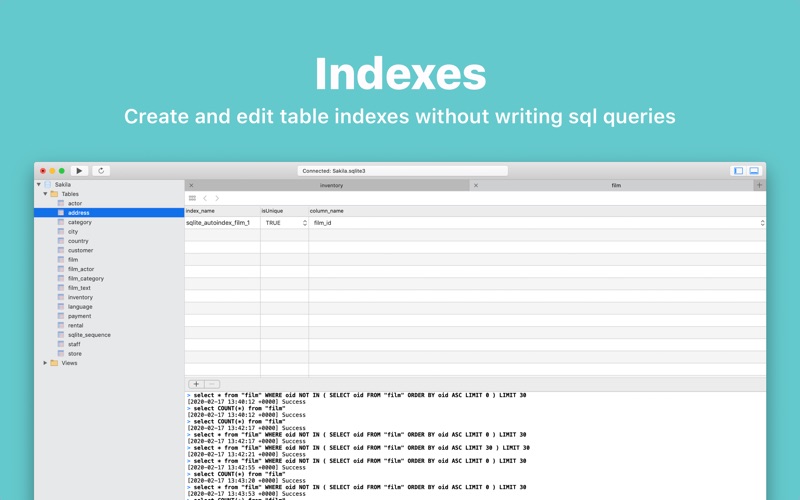Open the city table icon
This screenshot has width=800, height=500.
click(x=61, y=231)
